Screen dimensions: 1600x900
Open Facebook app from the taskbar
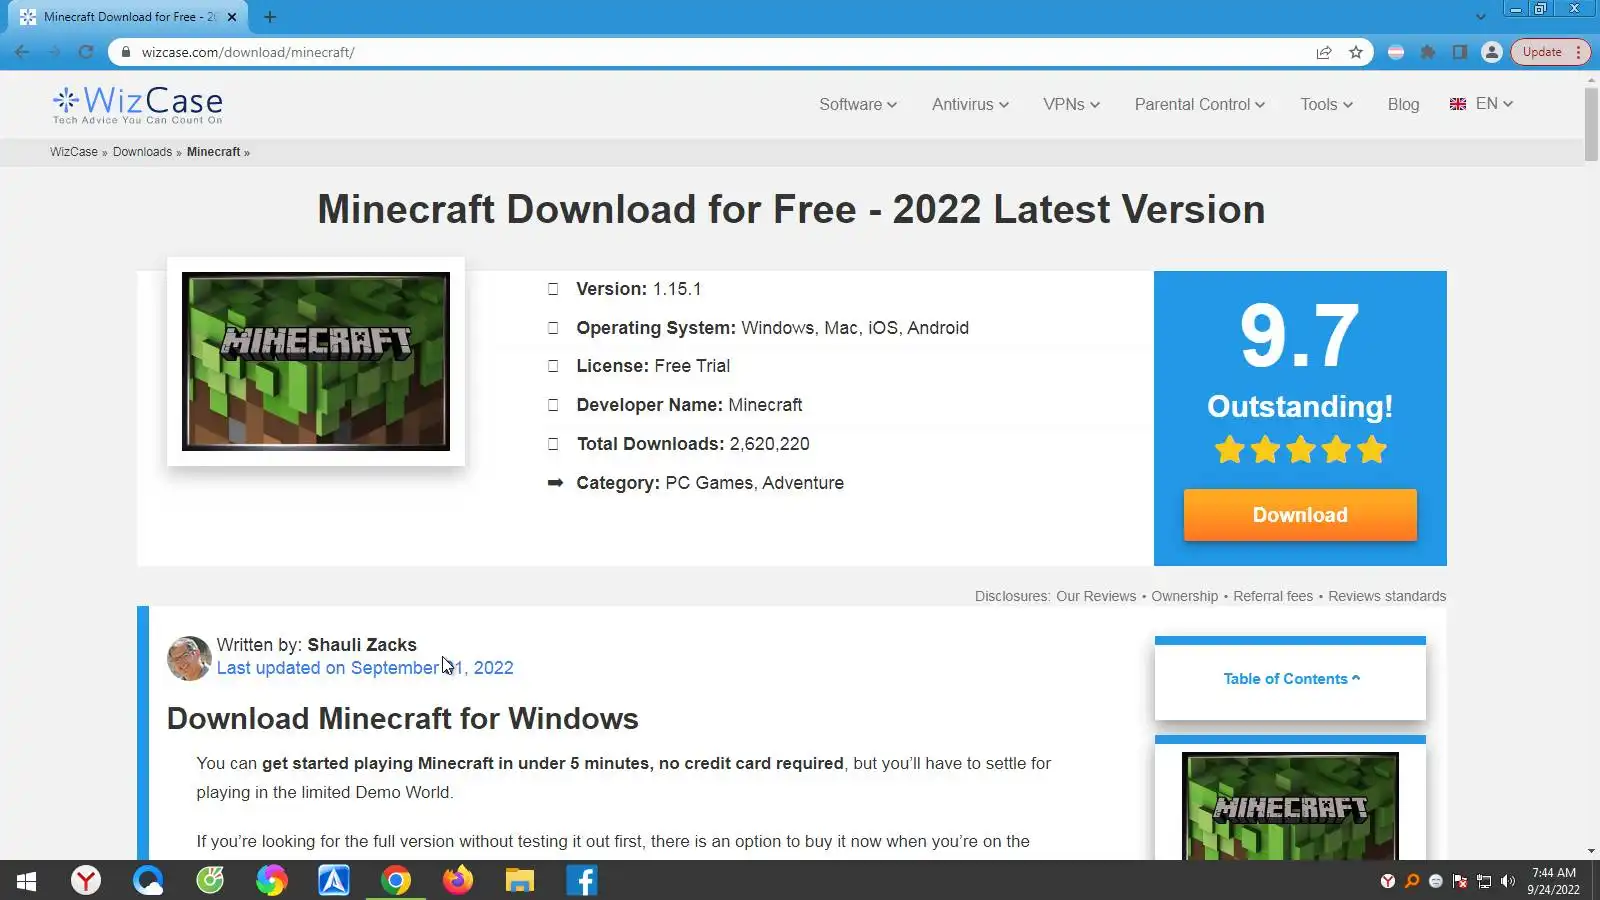click(x=582, y=881)
